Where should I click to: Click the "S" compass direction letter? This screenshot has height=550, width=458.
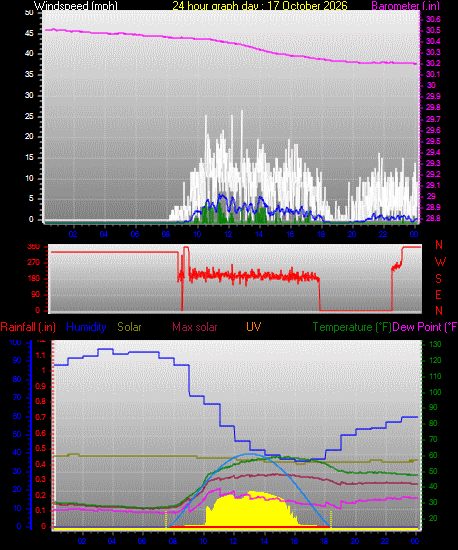click(438, 279)
